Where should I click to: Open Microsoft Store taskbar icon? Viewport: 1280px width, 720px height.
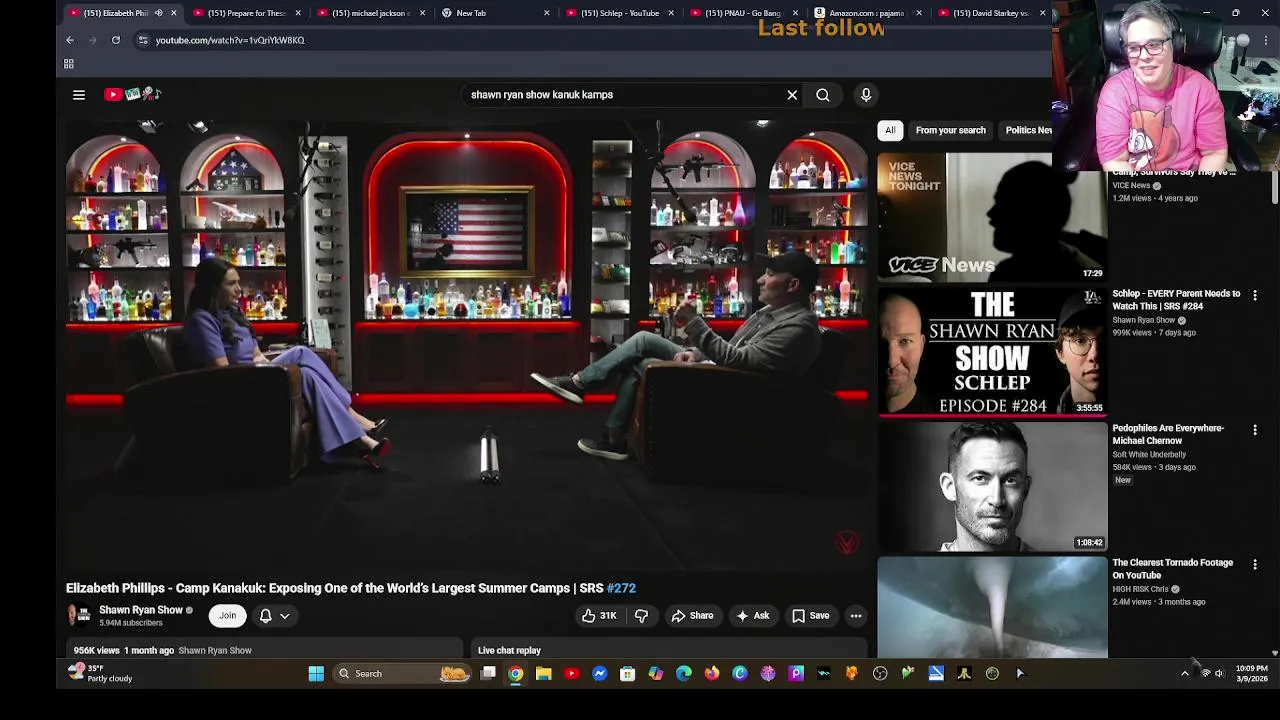click(627, 674)
